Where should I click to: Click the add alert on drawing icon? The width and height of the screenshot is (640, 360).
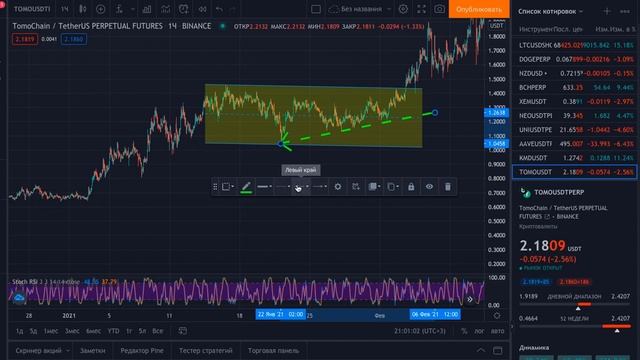point(356,187)
